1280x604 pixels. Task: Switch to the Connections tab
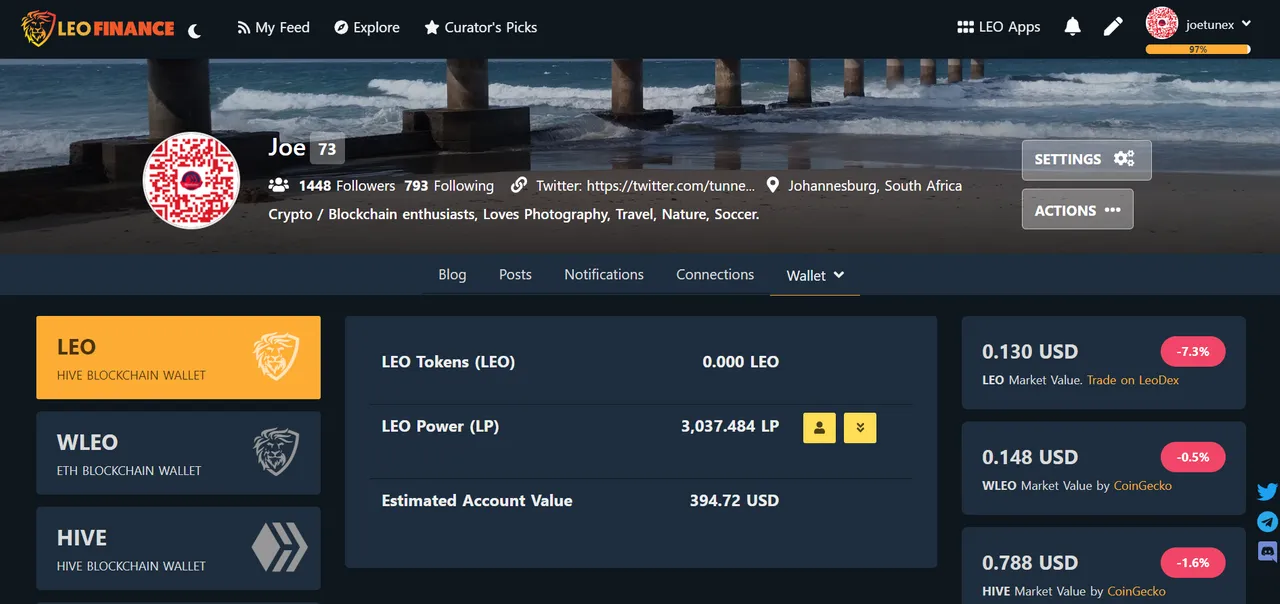point(715,274)
